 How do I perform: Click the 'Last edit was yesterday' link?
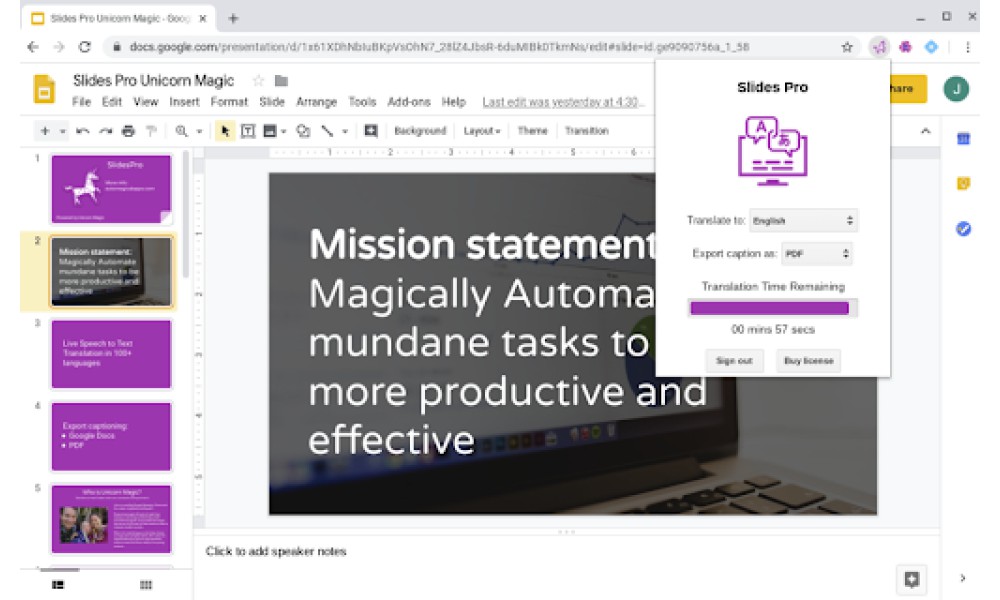[563, 102]
